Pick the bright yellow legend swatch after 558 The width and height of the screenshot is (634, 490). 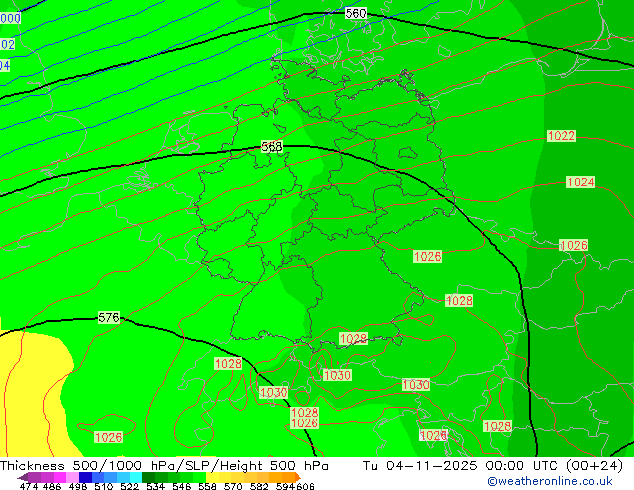click(212, 477)
